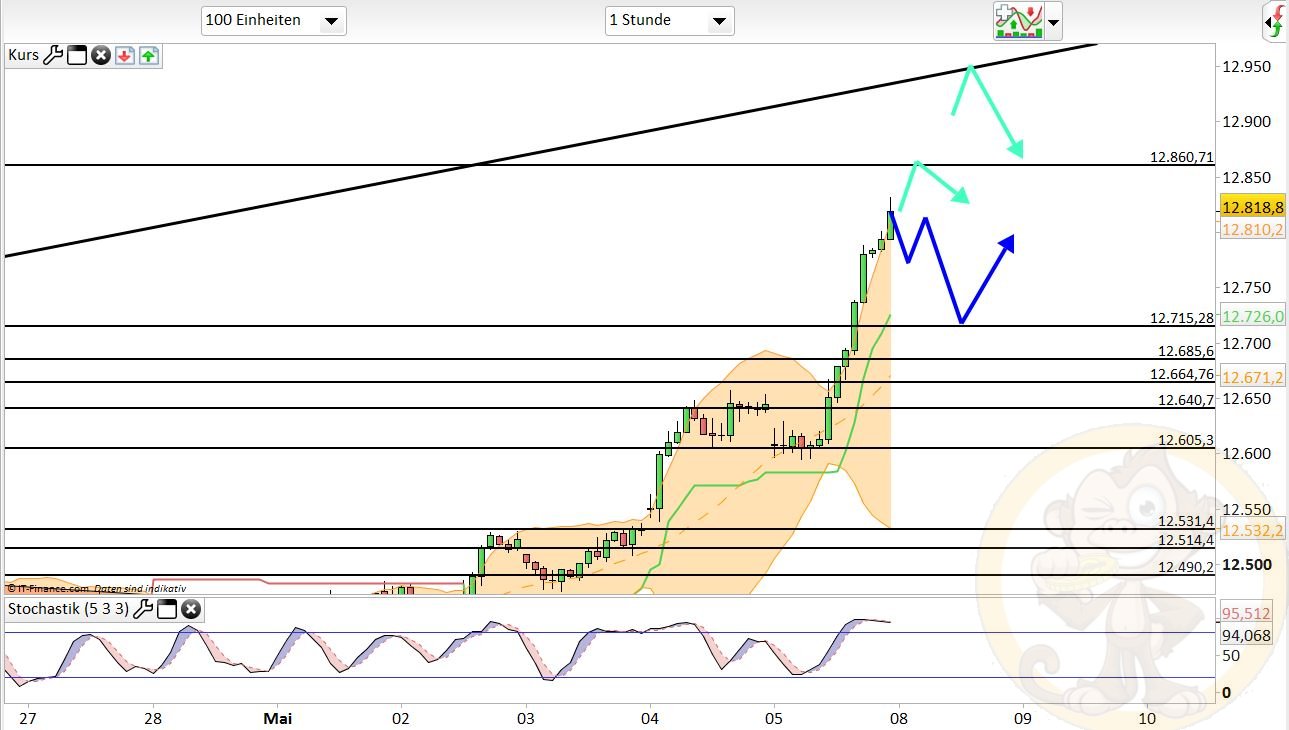Move the Kurs panel down with red arrow icon
1289x730 pixels.
point(124,55)
